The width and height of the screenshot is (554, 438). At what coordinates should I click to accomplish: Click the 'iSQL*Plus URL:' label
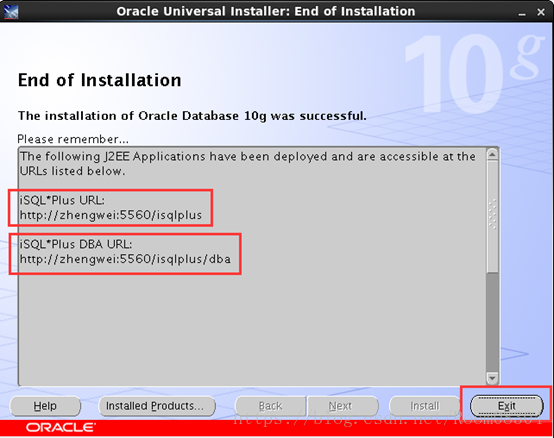coord(62,200)
